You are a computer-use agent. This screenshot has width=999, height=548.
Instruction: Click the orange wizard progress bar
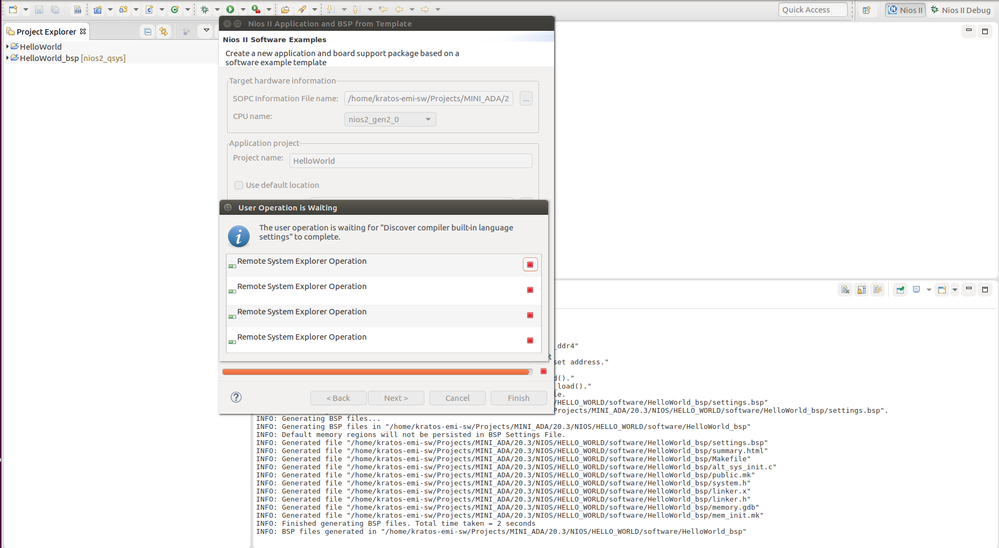[377, 371]
